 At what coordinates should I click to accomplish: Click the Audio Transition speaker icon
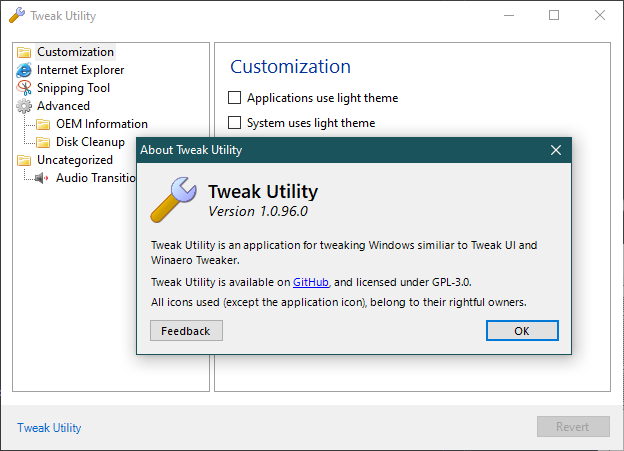tap(42, 178)
